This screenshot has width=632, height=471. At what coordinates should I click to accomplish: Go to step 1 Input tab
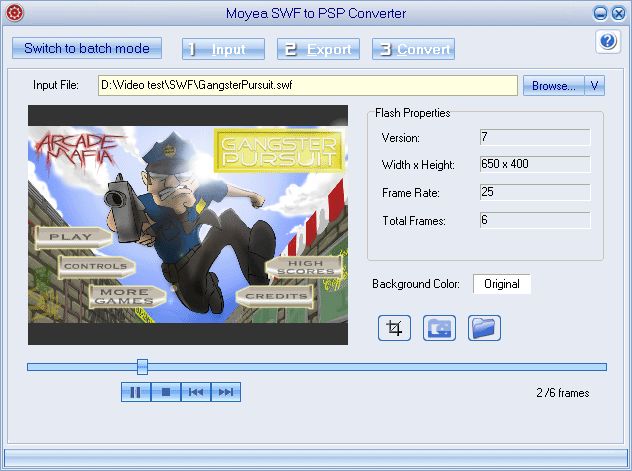coord(223,49)
